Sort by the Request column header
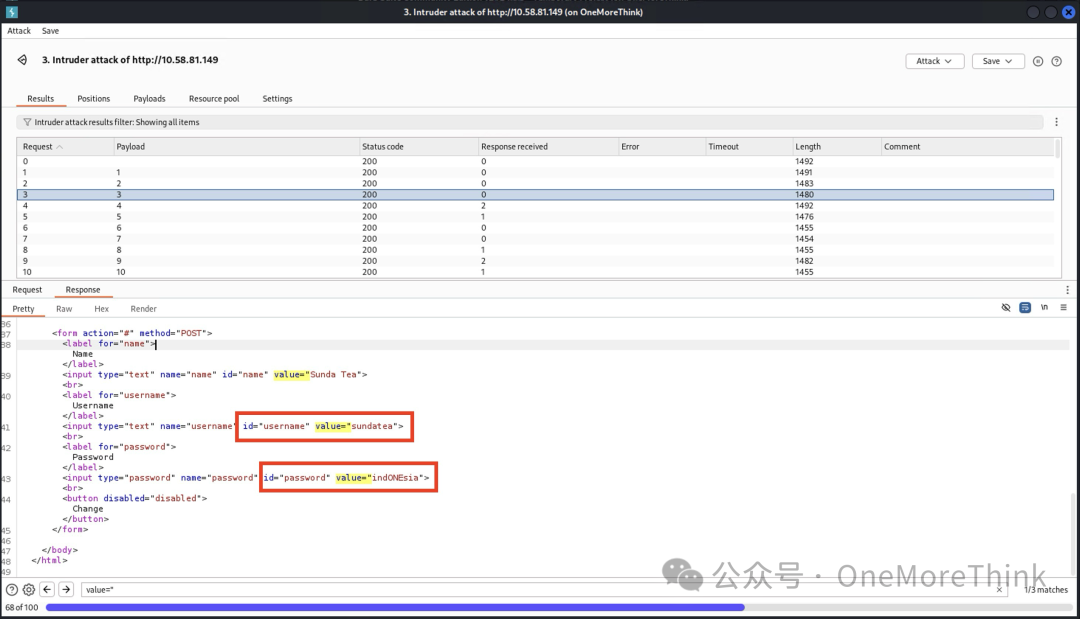Viewport: 1080px width, 619px height. (x=65, y=147)
